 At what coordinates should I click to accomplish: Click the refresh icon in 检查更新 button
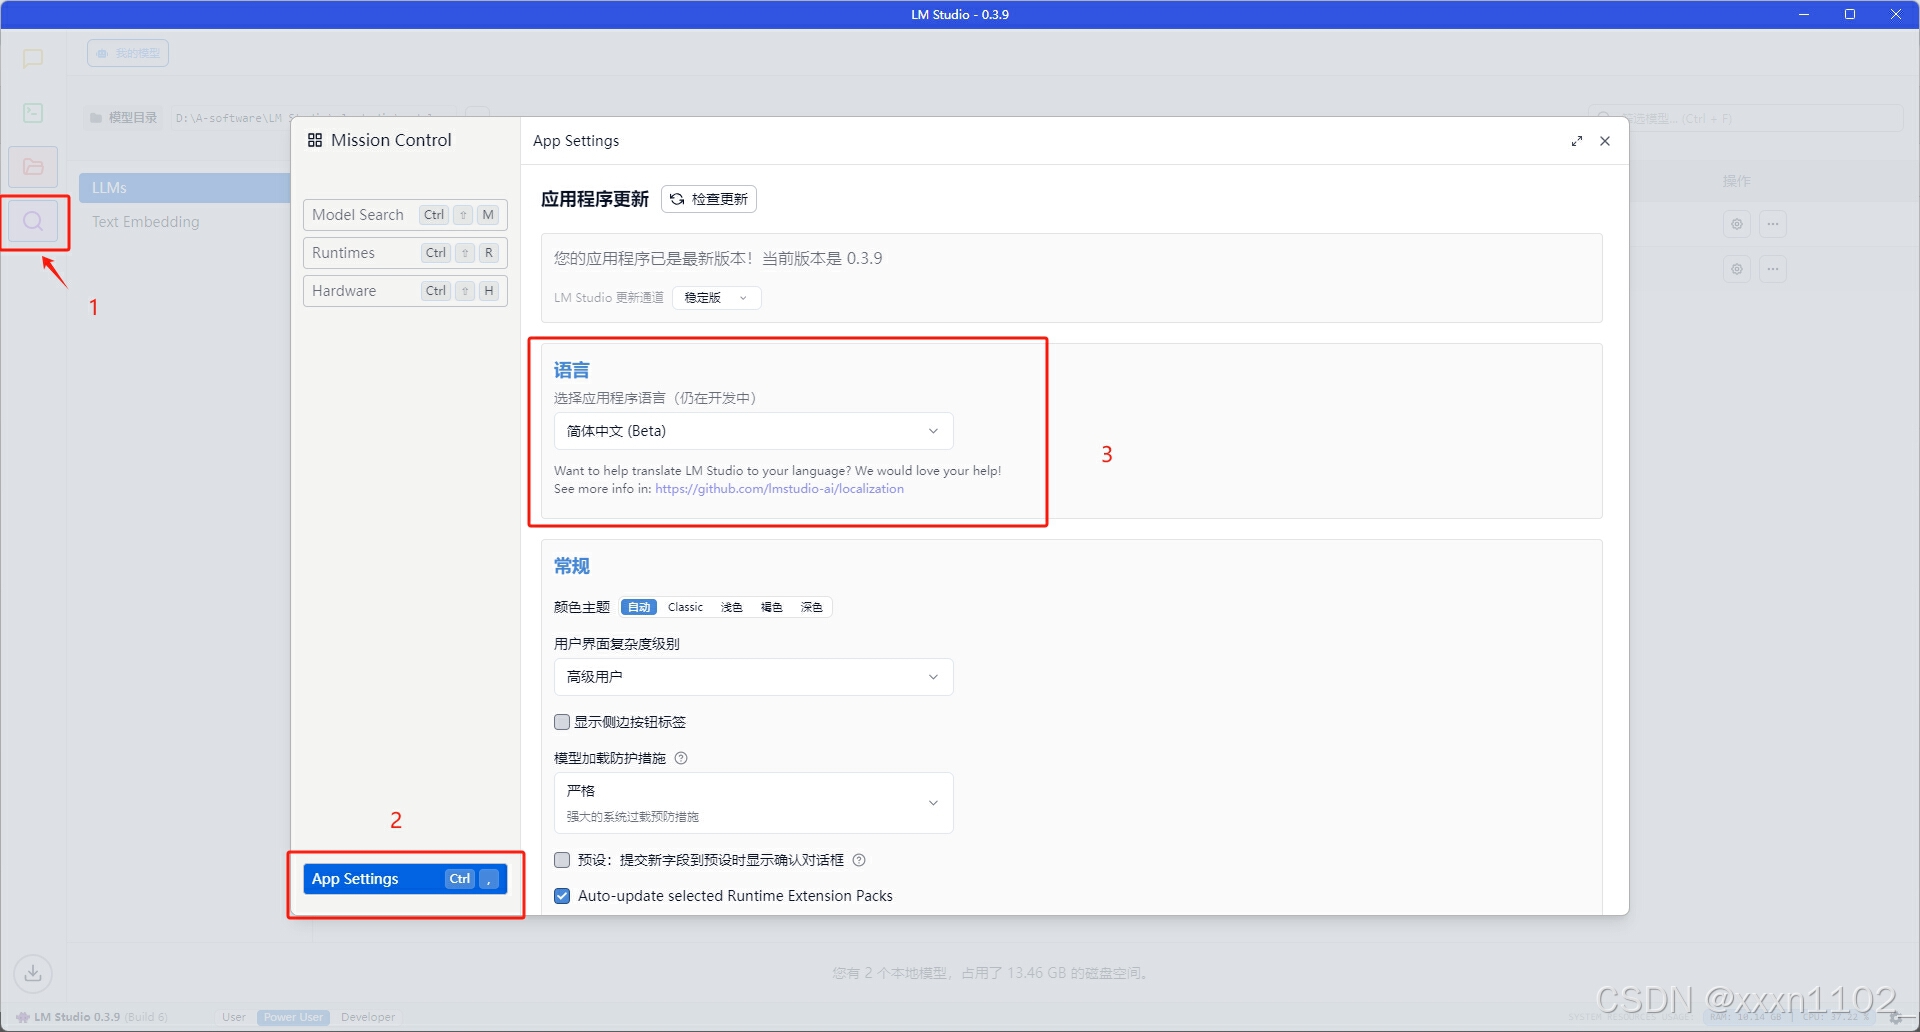(x=677, y=199)
